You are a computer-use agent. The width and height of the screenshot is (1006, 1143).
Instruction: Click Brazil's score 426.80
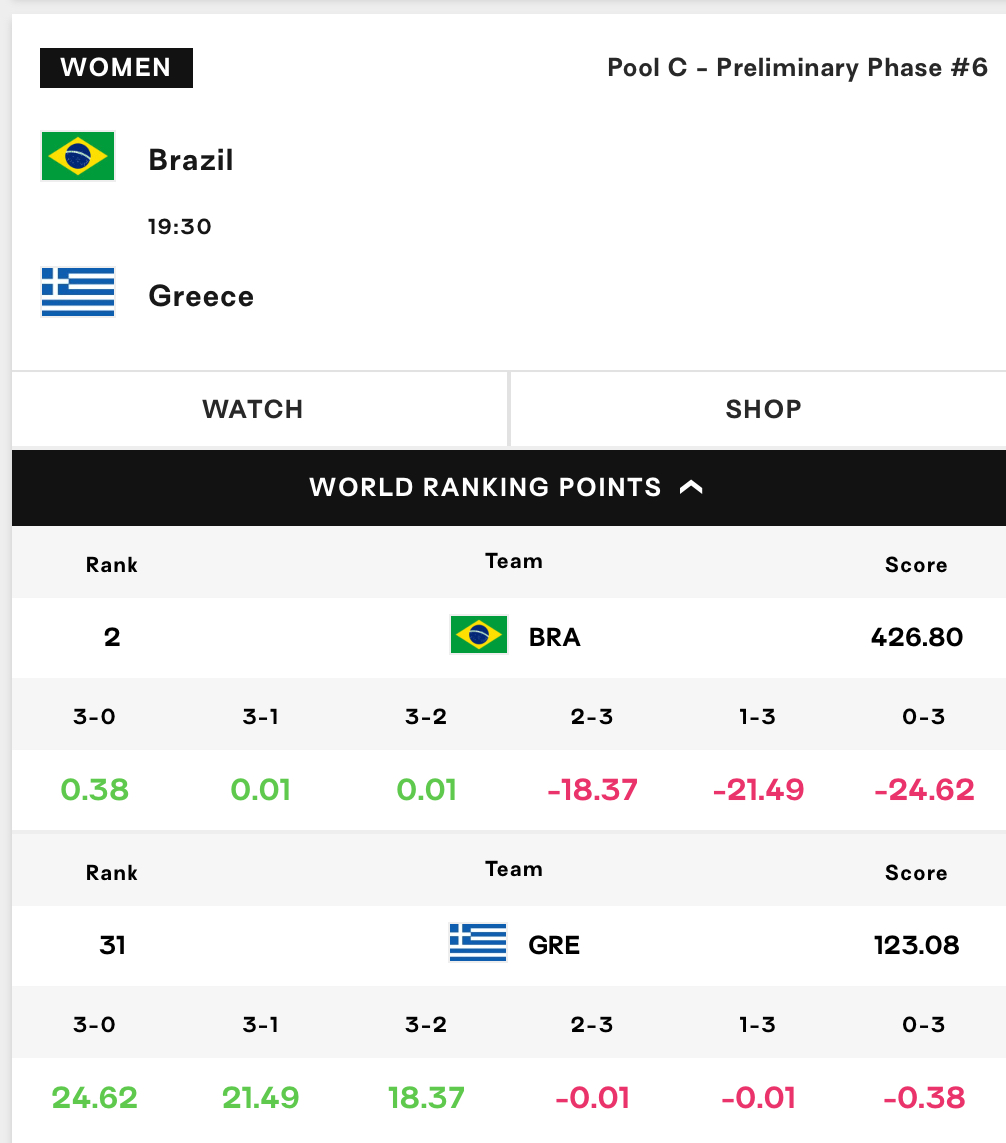coord(917,637)
